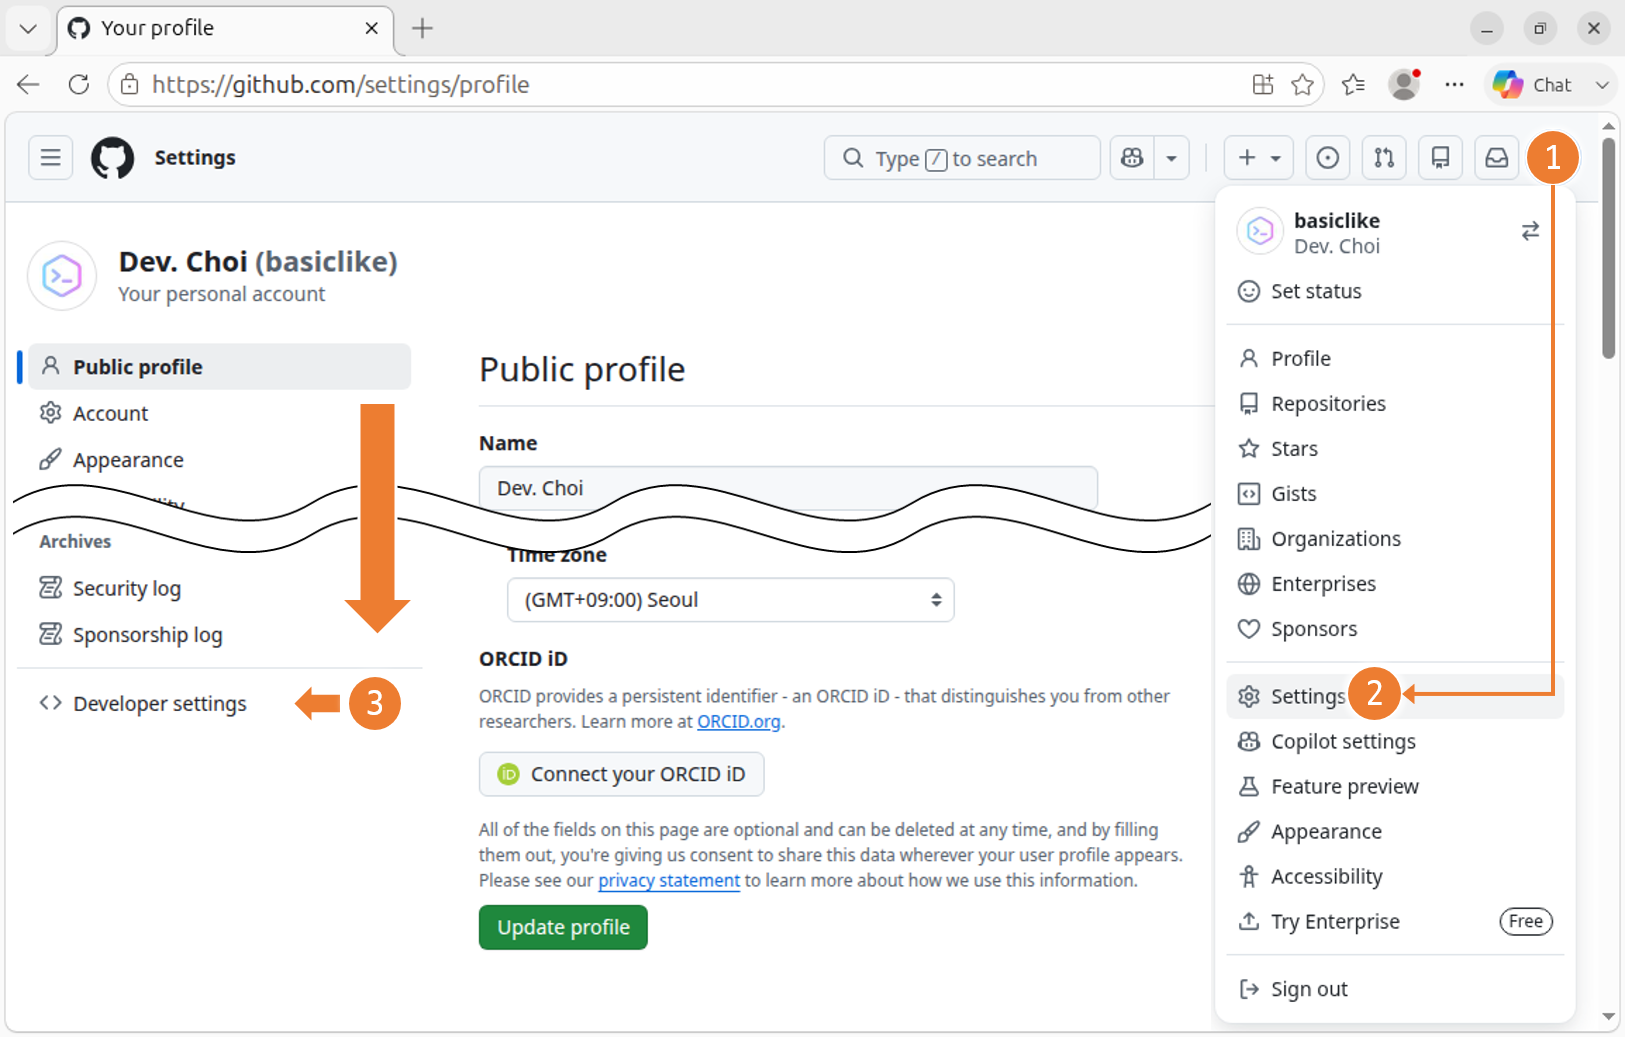Click the Name input field
The image size is (1625, 1037).
(x=788, y=487)
